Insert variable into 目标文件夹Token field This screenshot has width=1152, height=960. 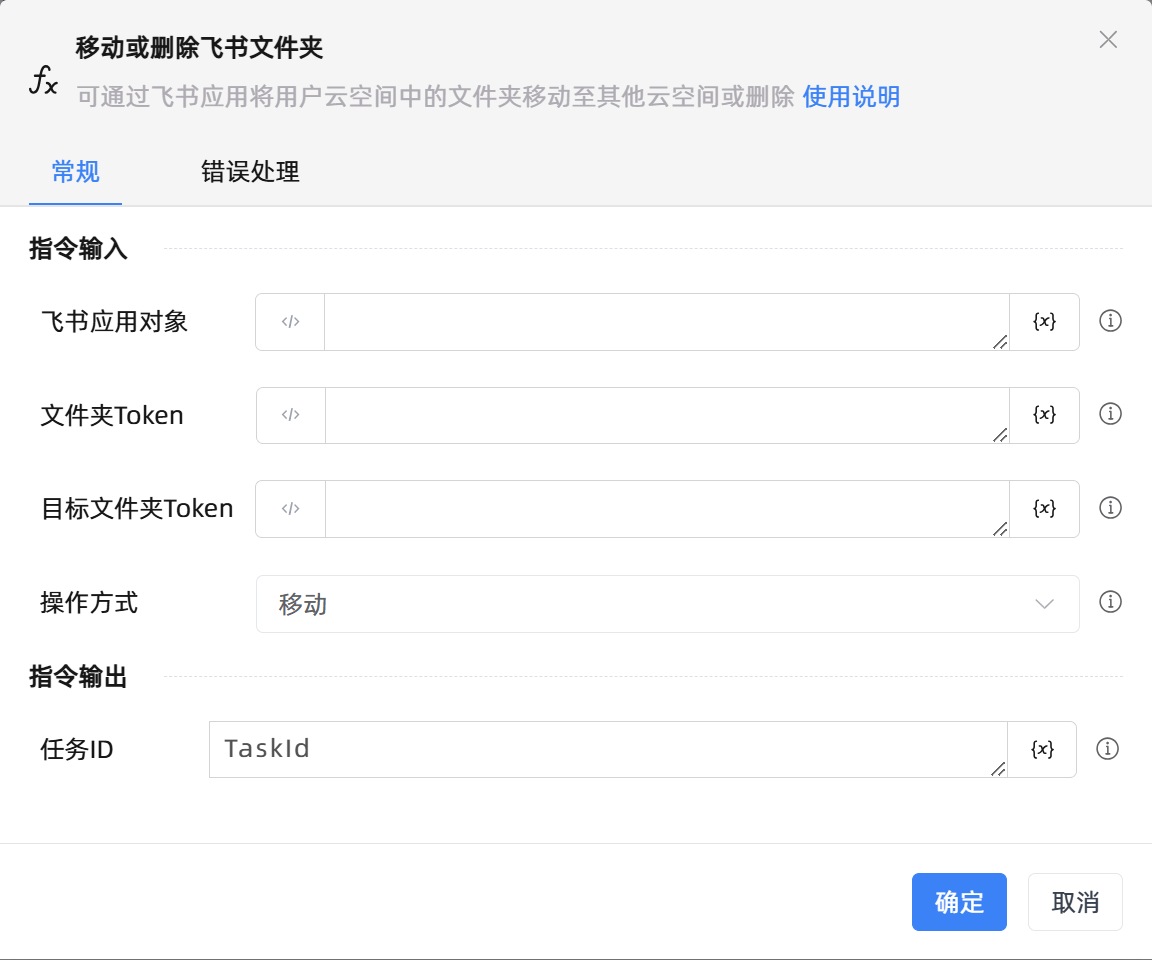click(1044, 508)
